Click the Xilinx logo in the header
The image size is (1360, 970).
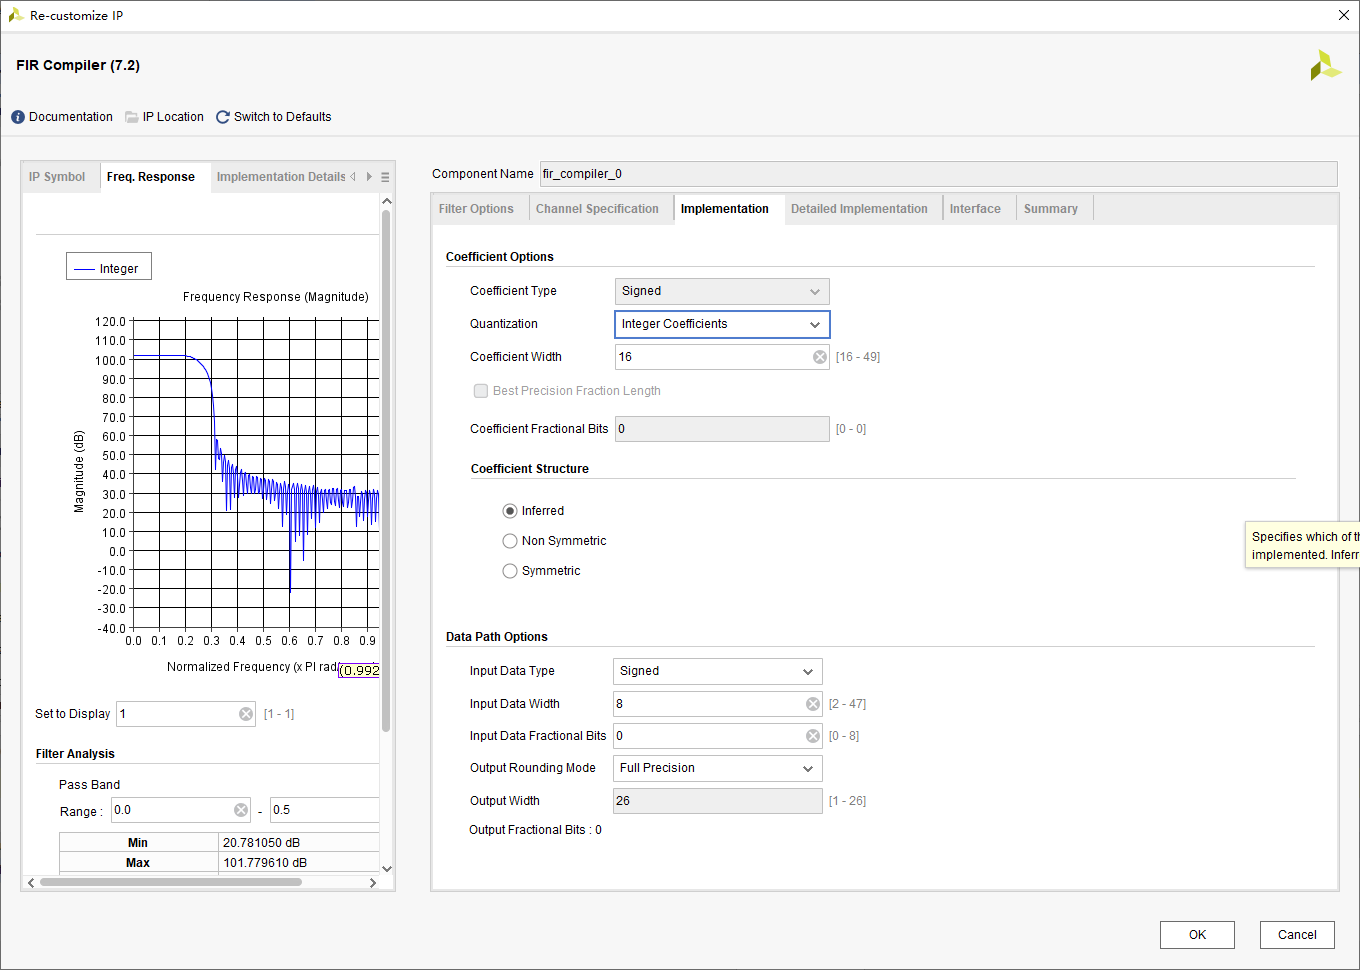click(x=1325, y=65)
